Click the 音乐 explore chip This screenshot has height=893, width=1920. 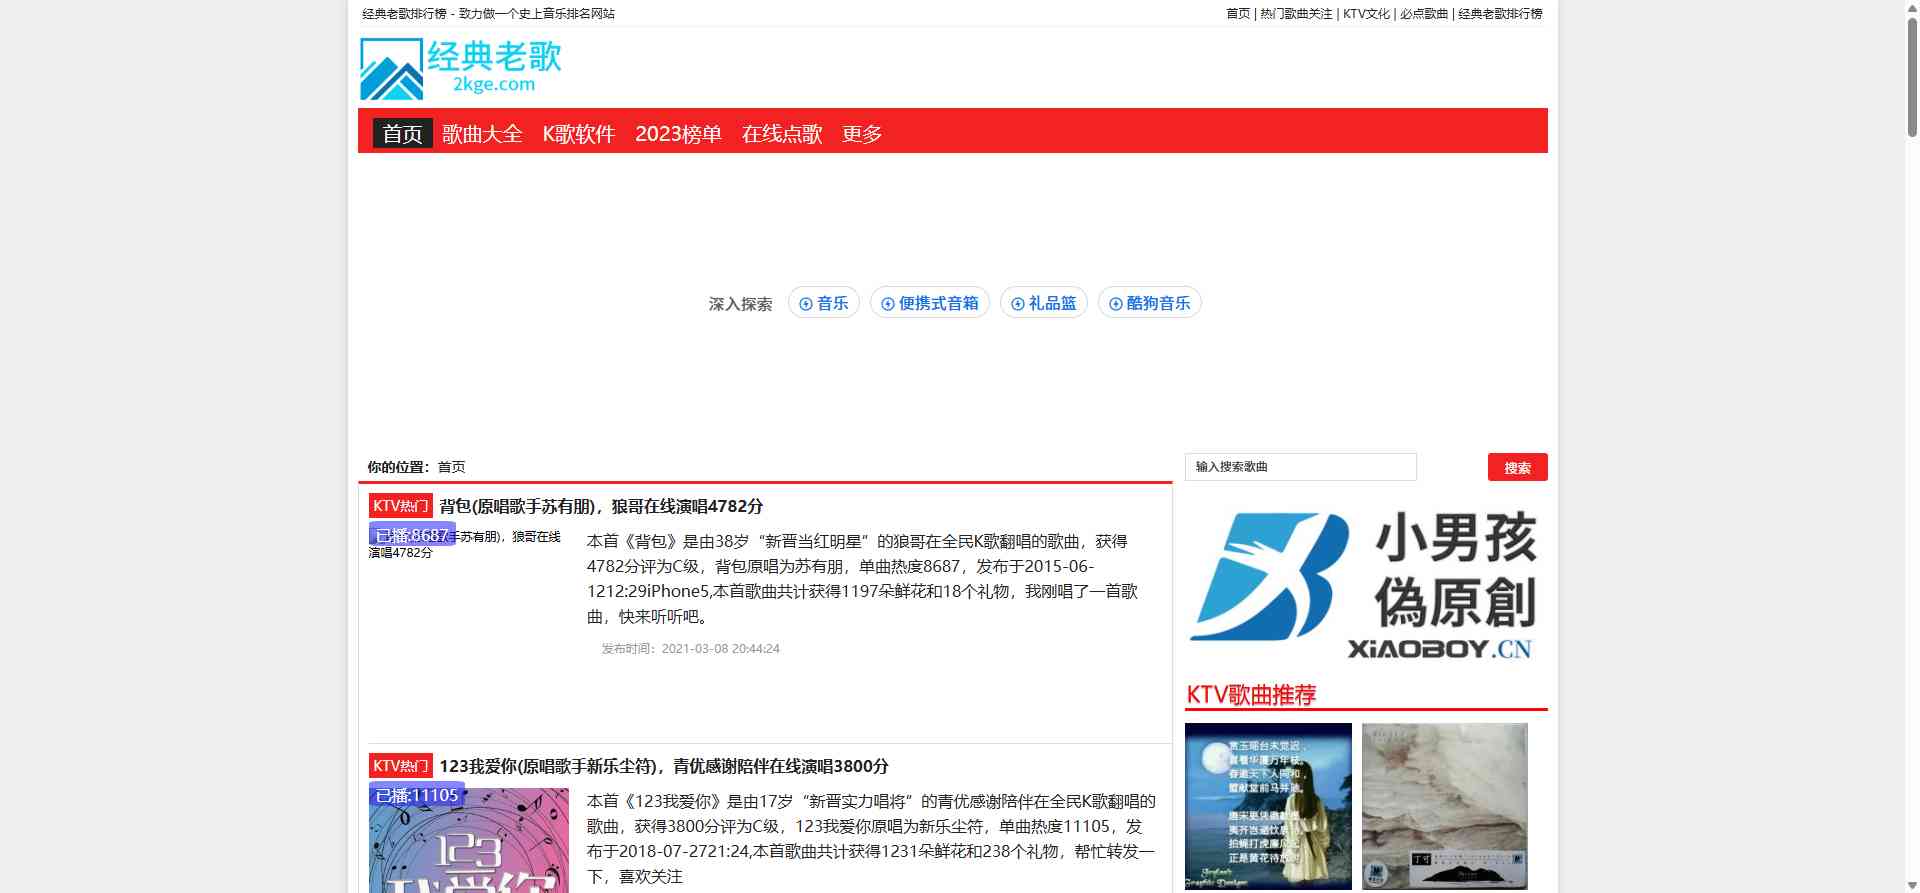(823, 303)
